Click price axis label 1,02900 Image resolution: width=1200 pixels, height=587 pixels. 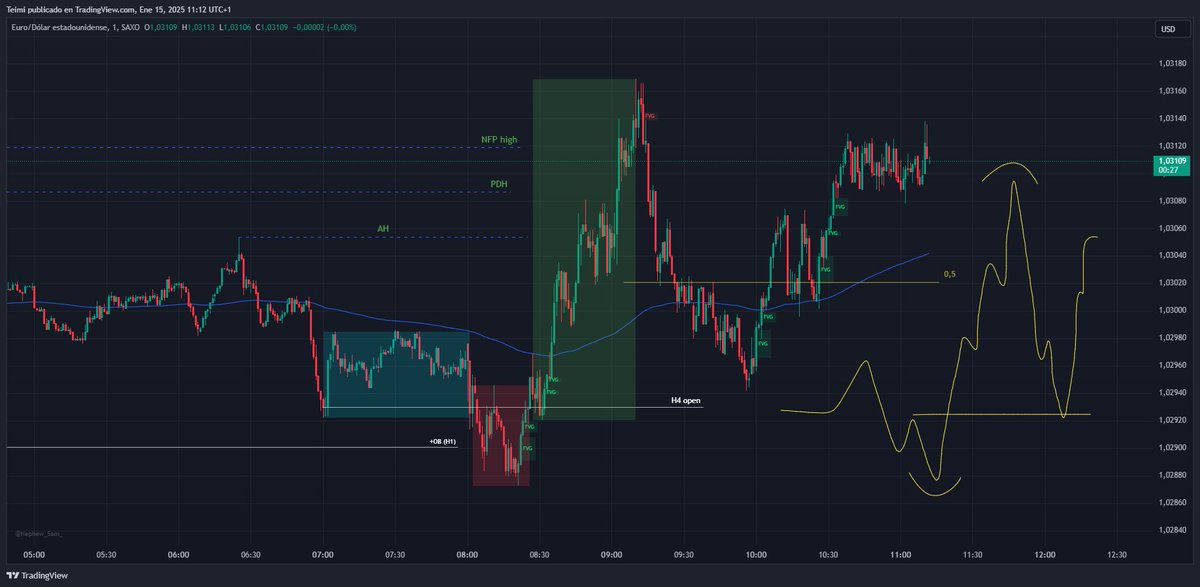[x=1170, y=447]
